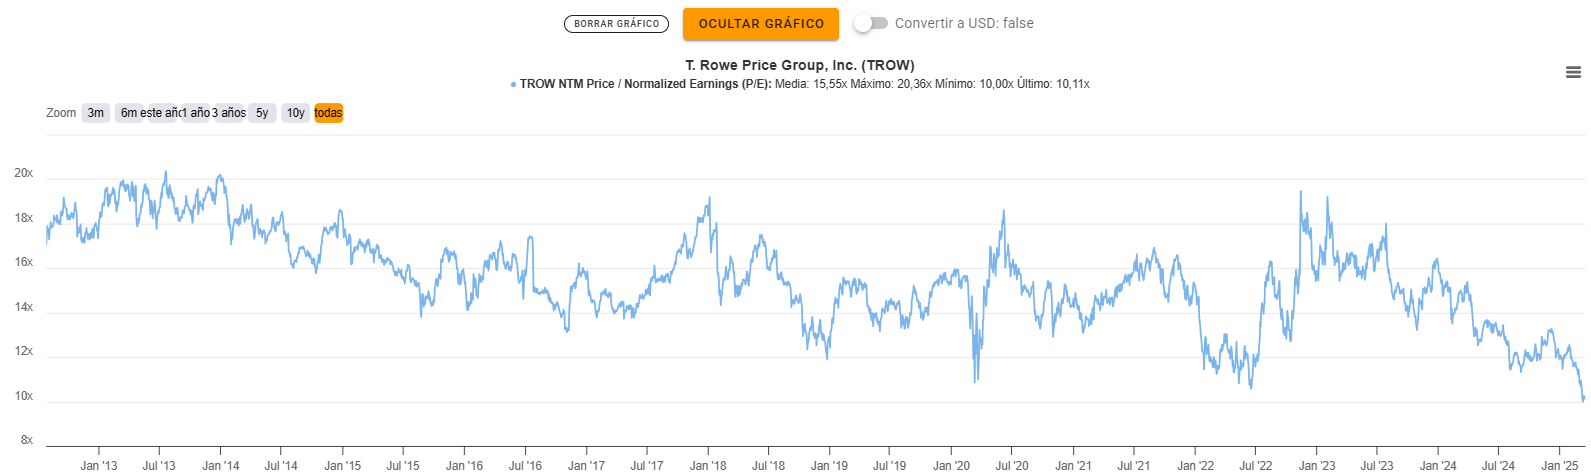Set zoom range to 3m

pos(96,113)
